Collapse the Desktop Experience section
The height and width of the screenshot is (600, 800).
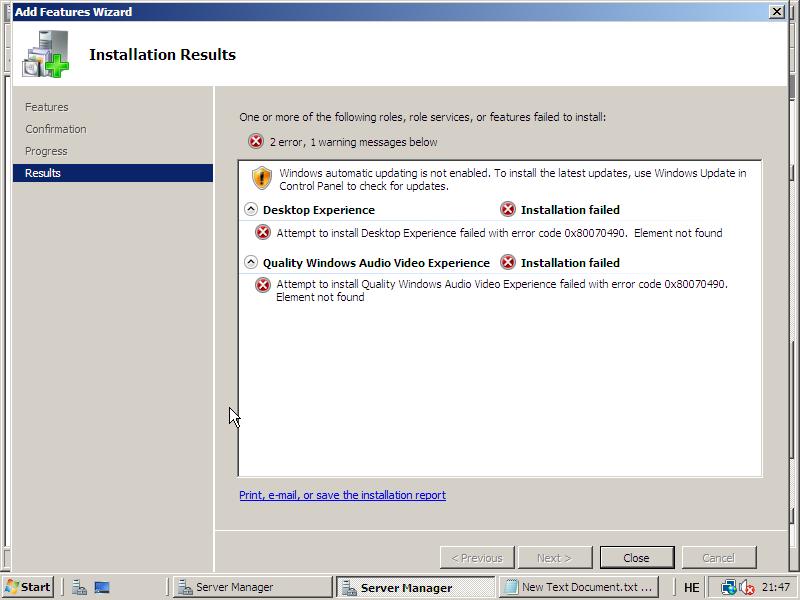pyautogui.click(x=251, y=209)
